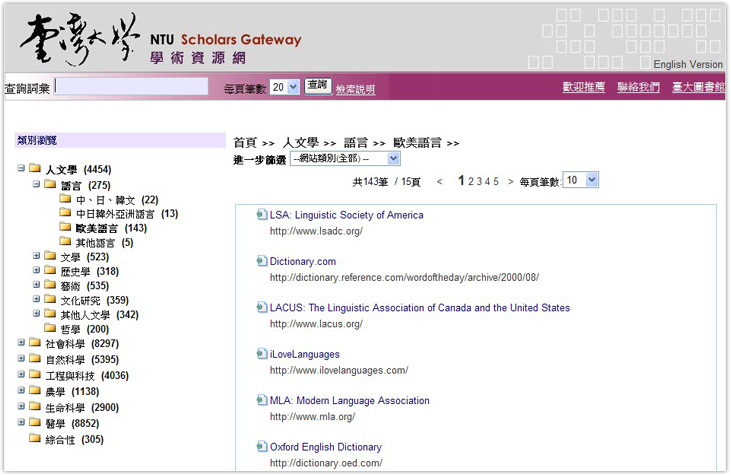
Task: Select the 工程與科技 (4036) tree item
Action: (x=87, y=375)
